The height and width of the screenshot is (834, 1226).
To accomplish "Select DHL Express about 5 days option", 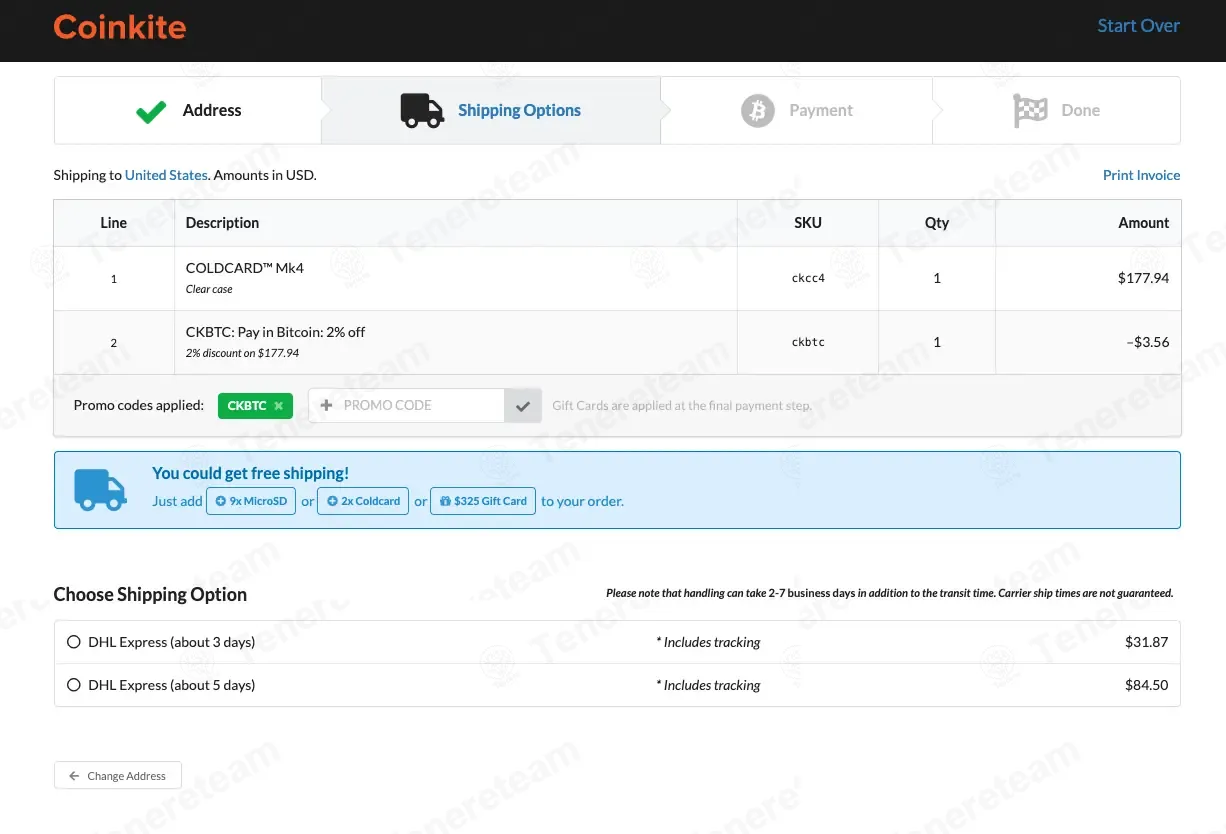I will coord(73,685).
